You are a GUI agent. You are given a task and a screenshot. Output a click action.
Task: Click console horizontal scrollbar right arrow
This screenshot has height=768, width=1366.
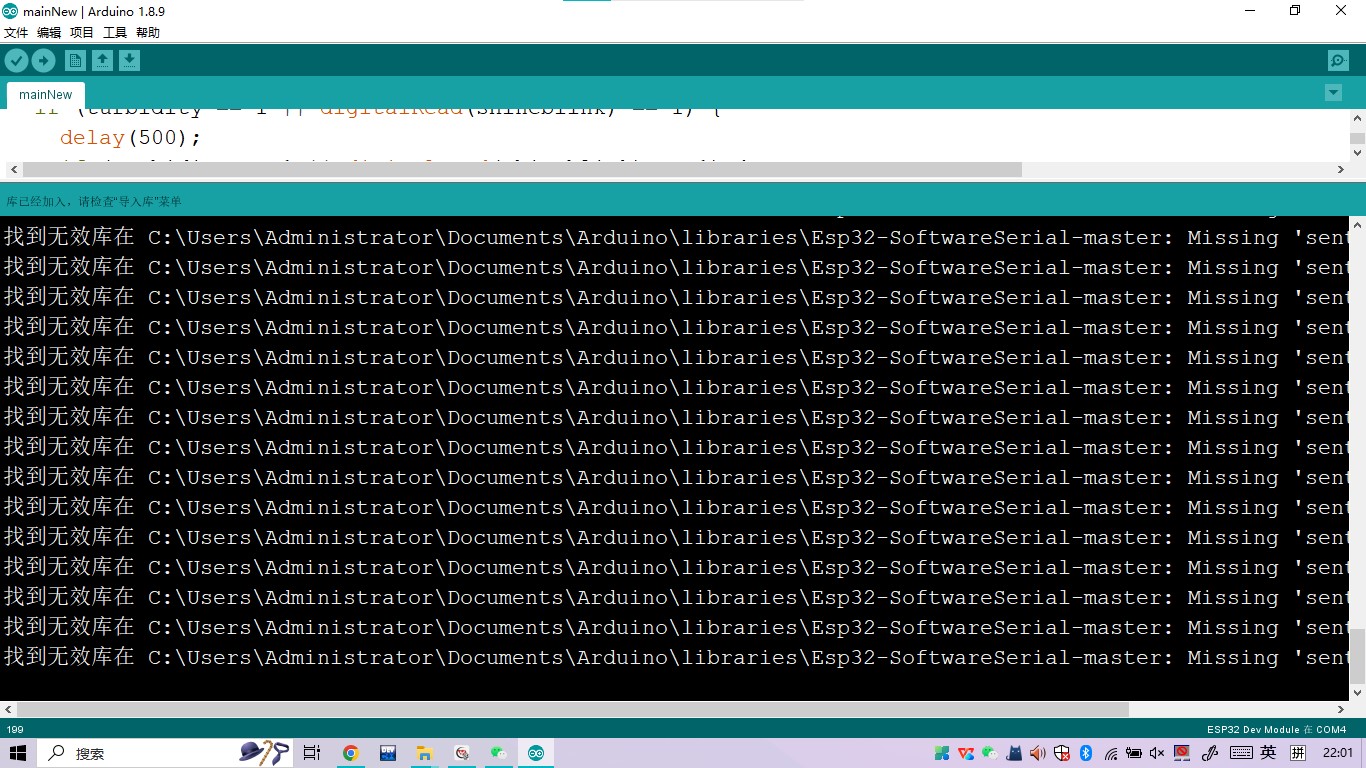click(x=1342, y=709)
